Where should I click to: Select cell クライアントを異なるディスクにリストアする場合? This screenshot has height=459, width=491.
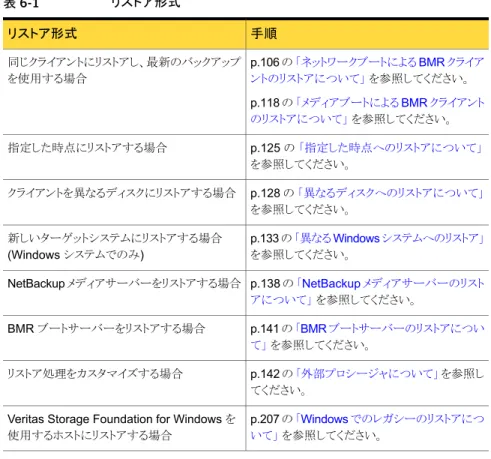[124, 202]
